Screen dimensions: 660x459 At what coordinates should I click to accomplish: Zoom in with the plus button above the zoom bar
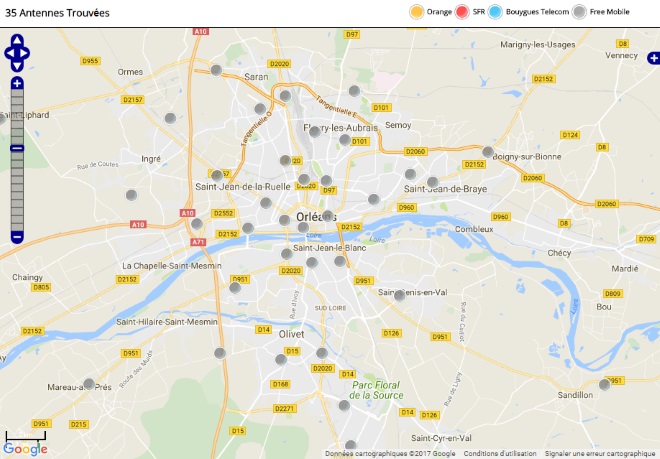pos(17,83)
